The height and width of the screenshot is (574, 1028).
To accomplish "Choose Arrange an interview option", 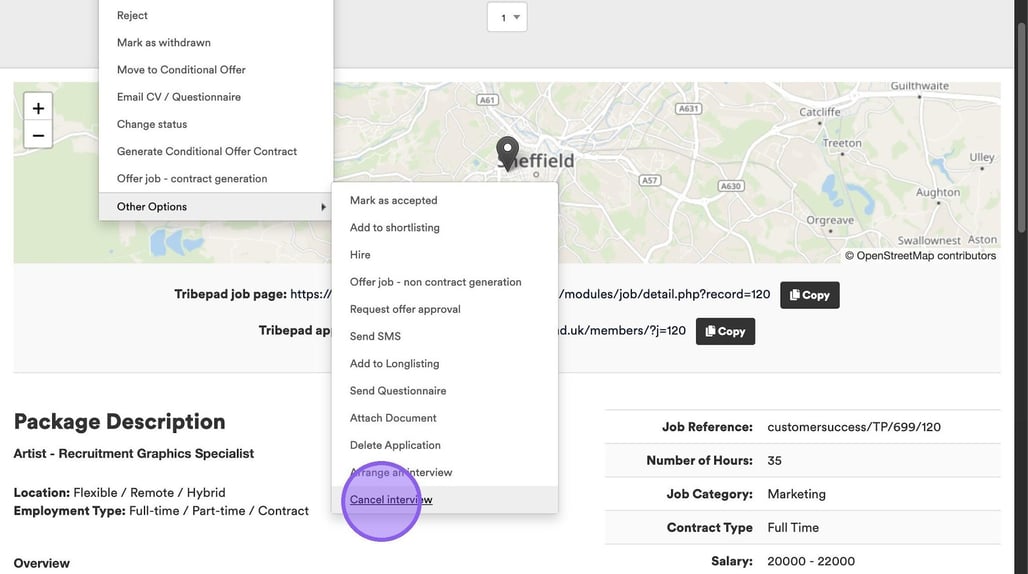I will (401, 472).
